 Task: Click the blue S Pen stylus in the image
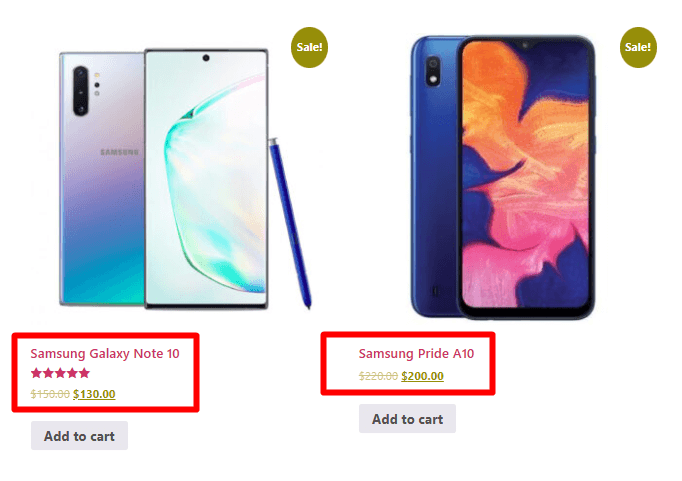(290, 224)
